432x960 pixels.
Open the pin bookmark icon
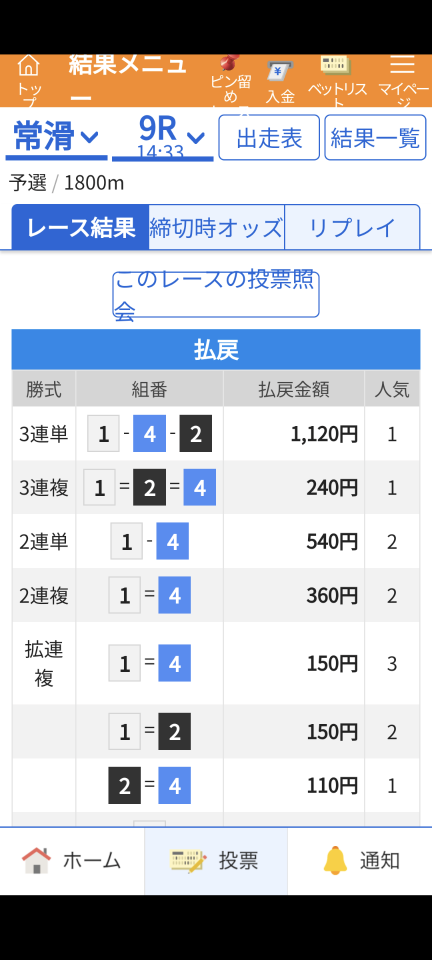pos(230,64)
